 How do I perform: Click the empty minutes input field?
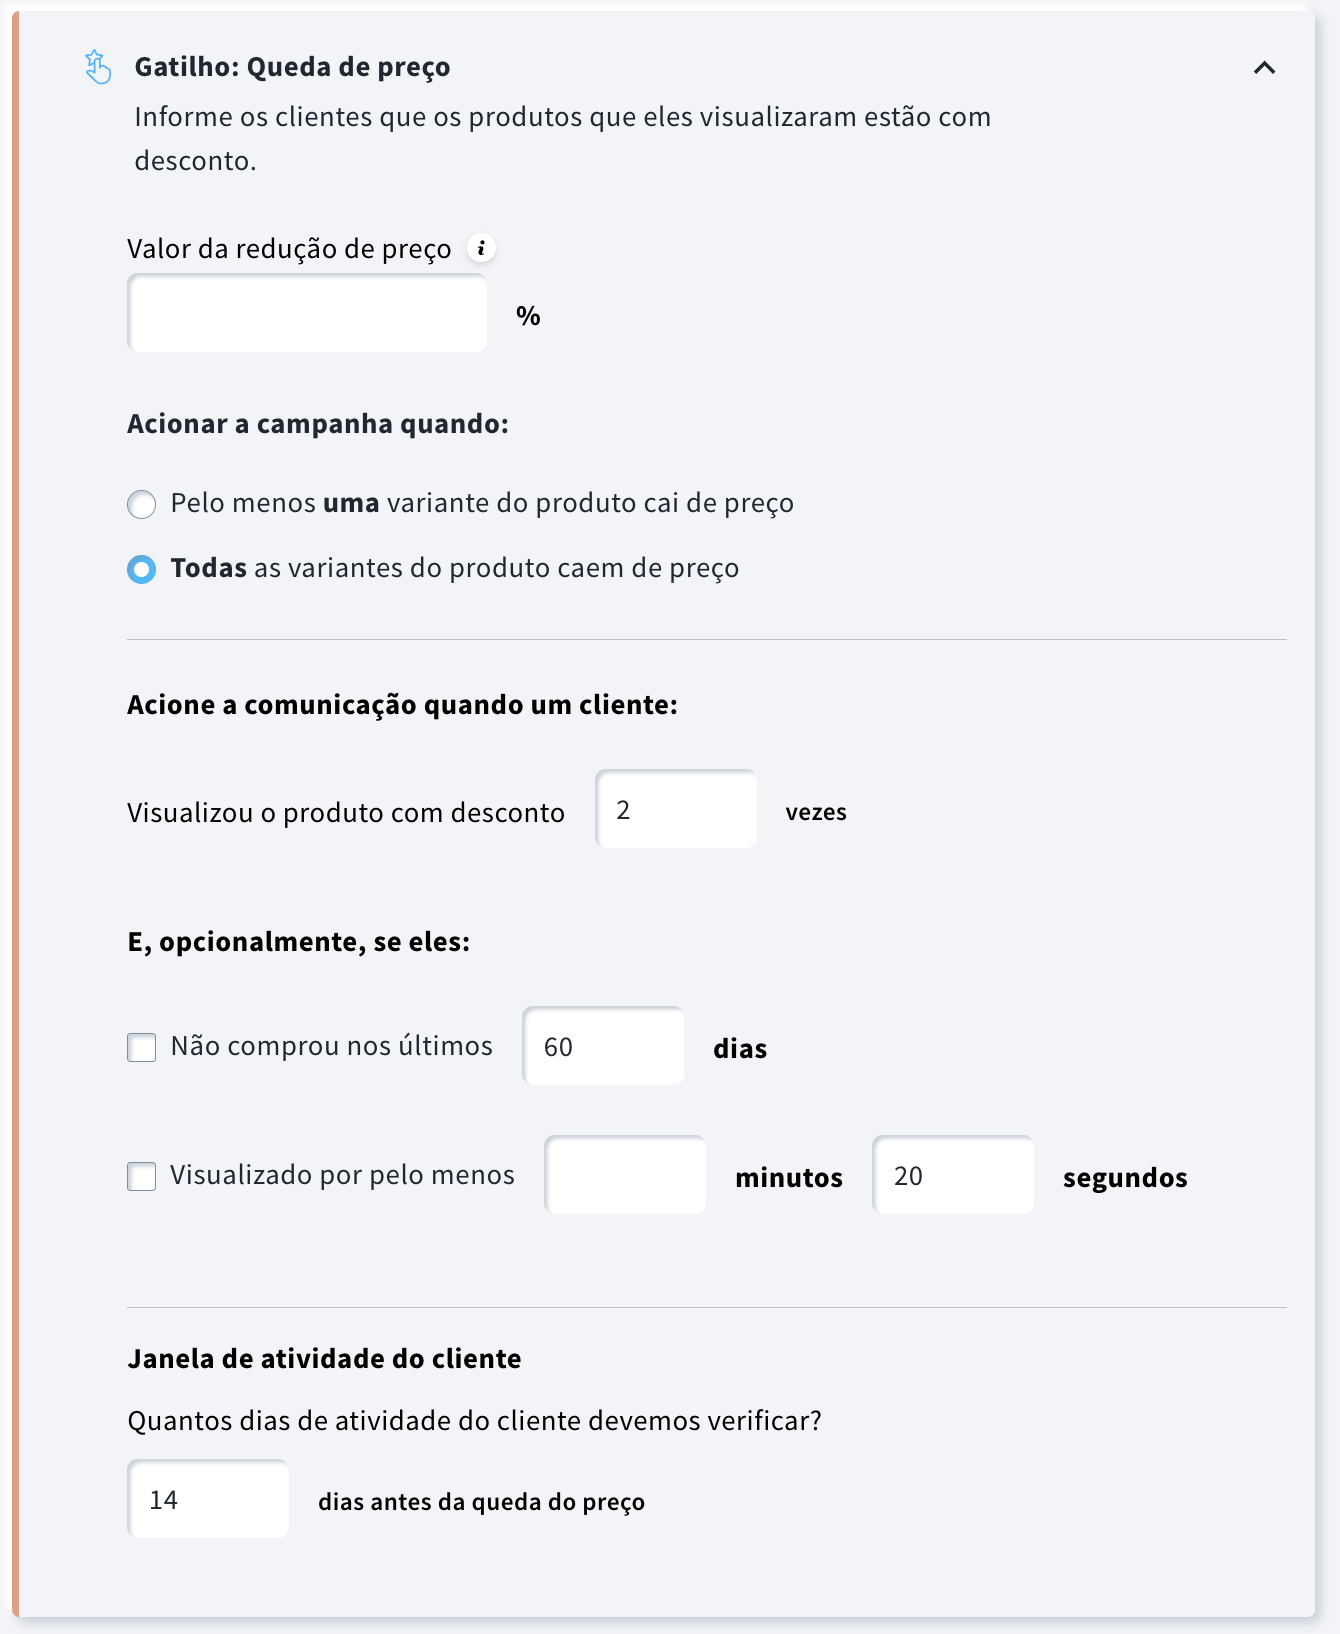coord(625,1175)
